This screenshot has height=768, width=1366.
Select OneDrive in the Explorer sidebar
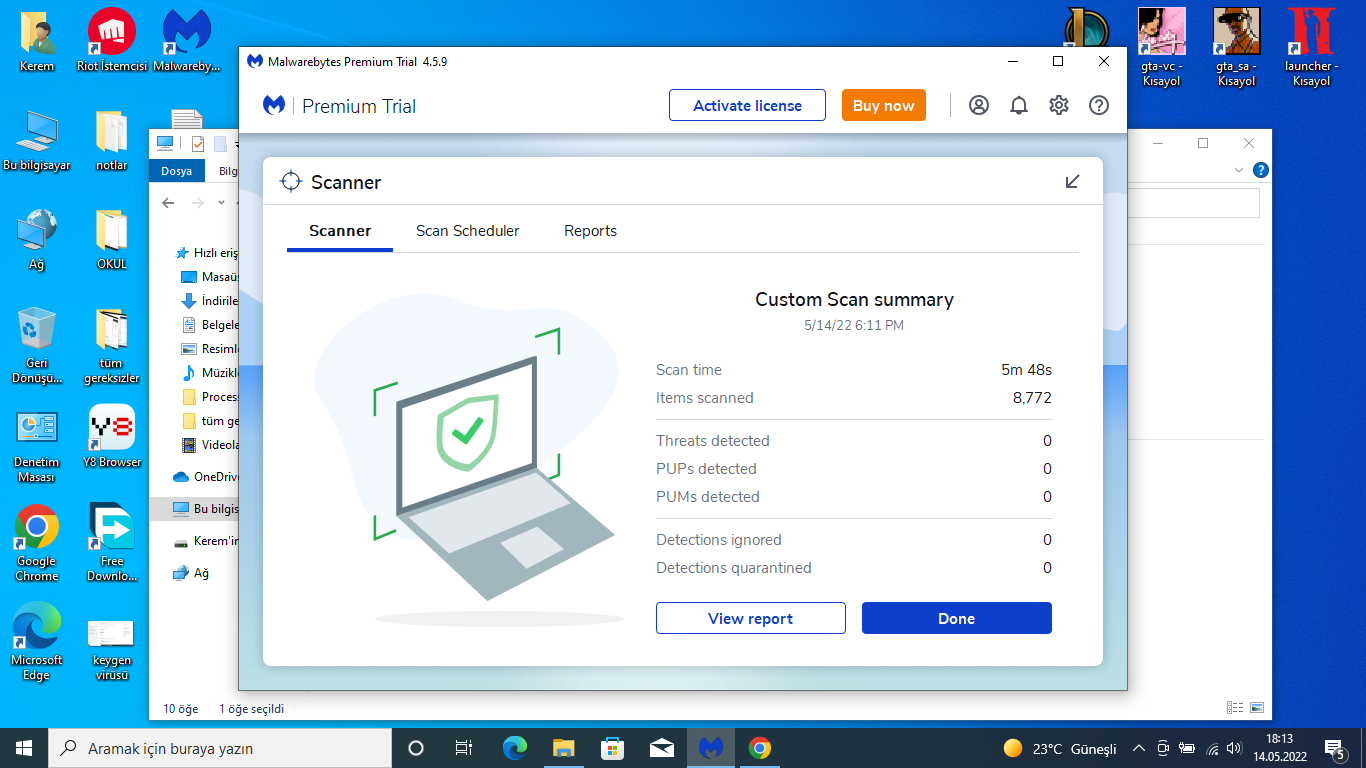[206, 477]
